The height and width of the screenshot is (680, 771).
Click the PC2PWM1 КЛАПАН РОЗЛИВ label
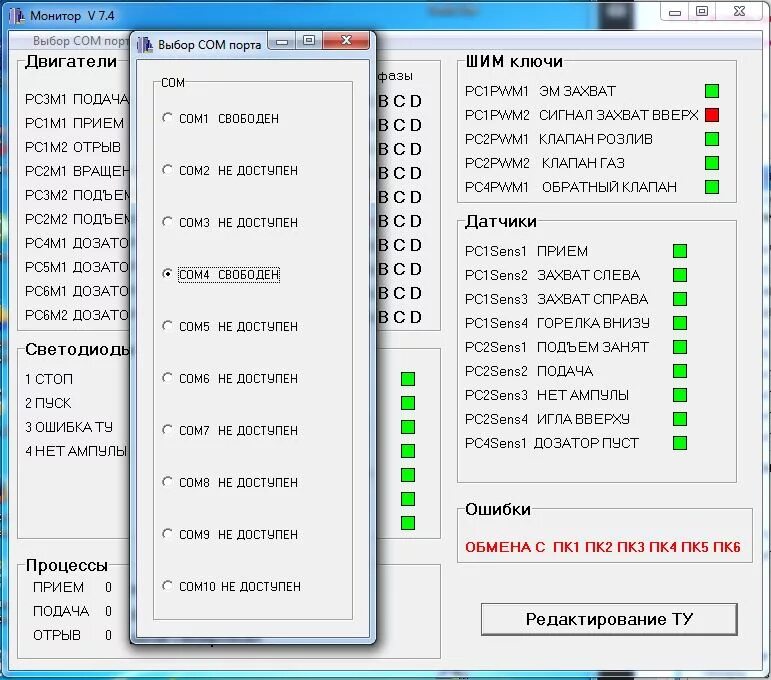pyautogui.click(x=559, y=139)
